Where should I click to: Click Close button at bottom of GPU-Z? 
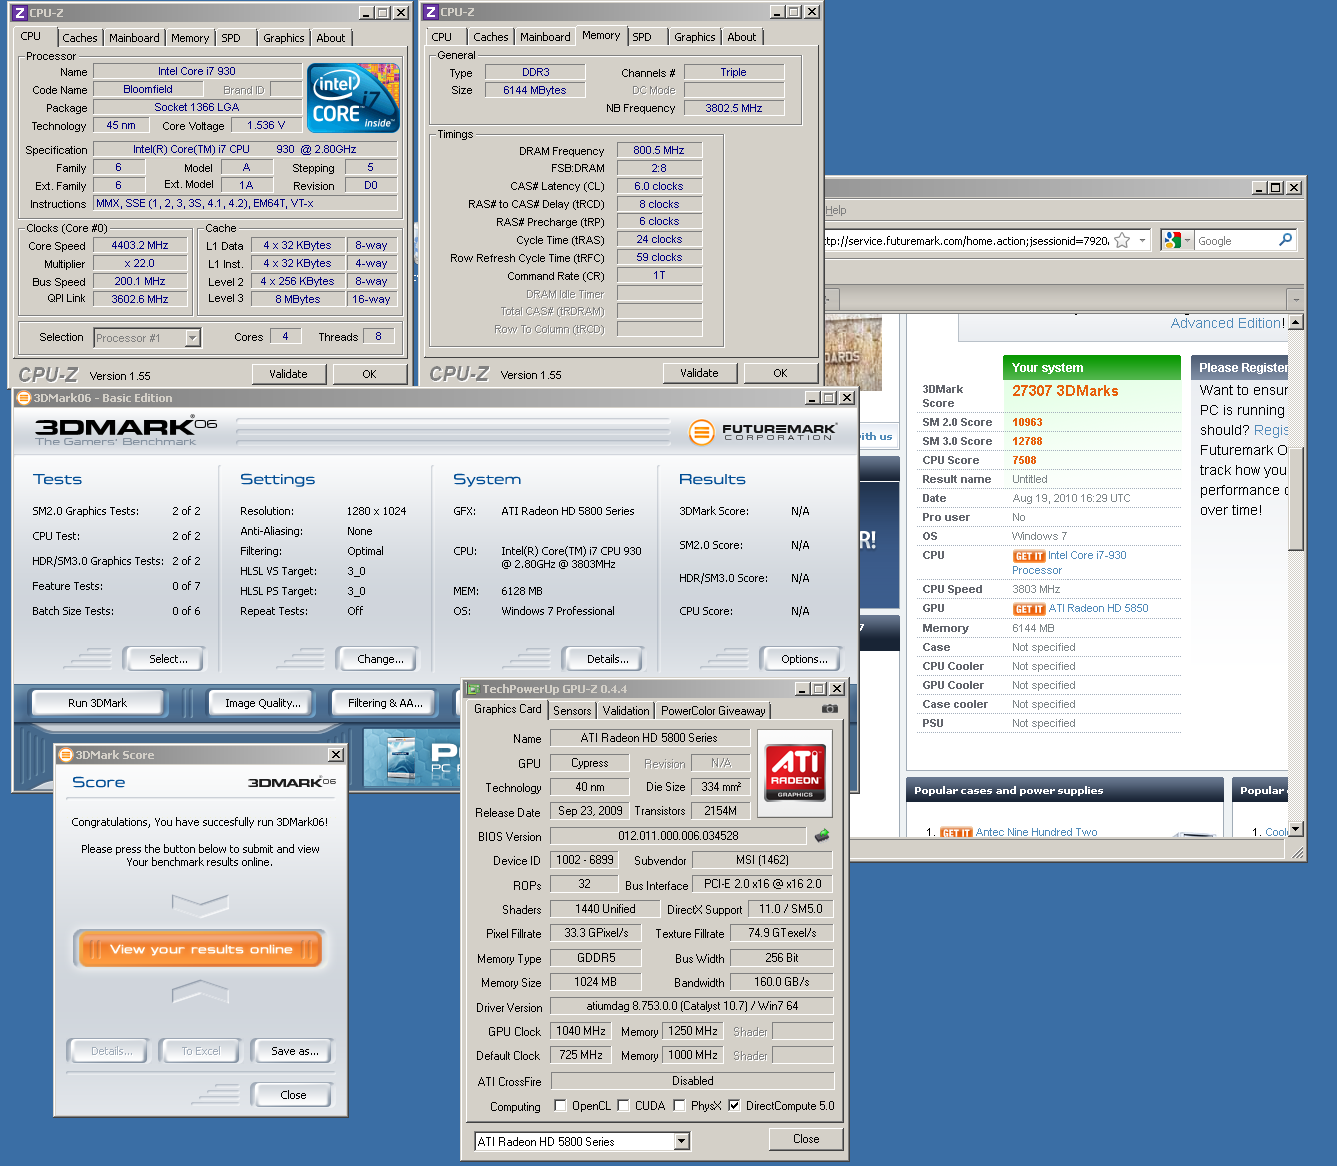(806, 1139)
